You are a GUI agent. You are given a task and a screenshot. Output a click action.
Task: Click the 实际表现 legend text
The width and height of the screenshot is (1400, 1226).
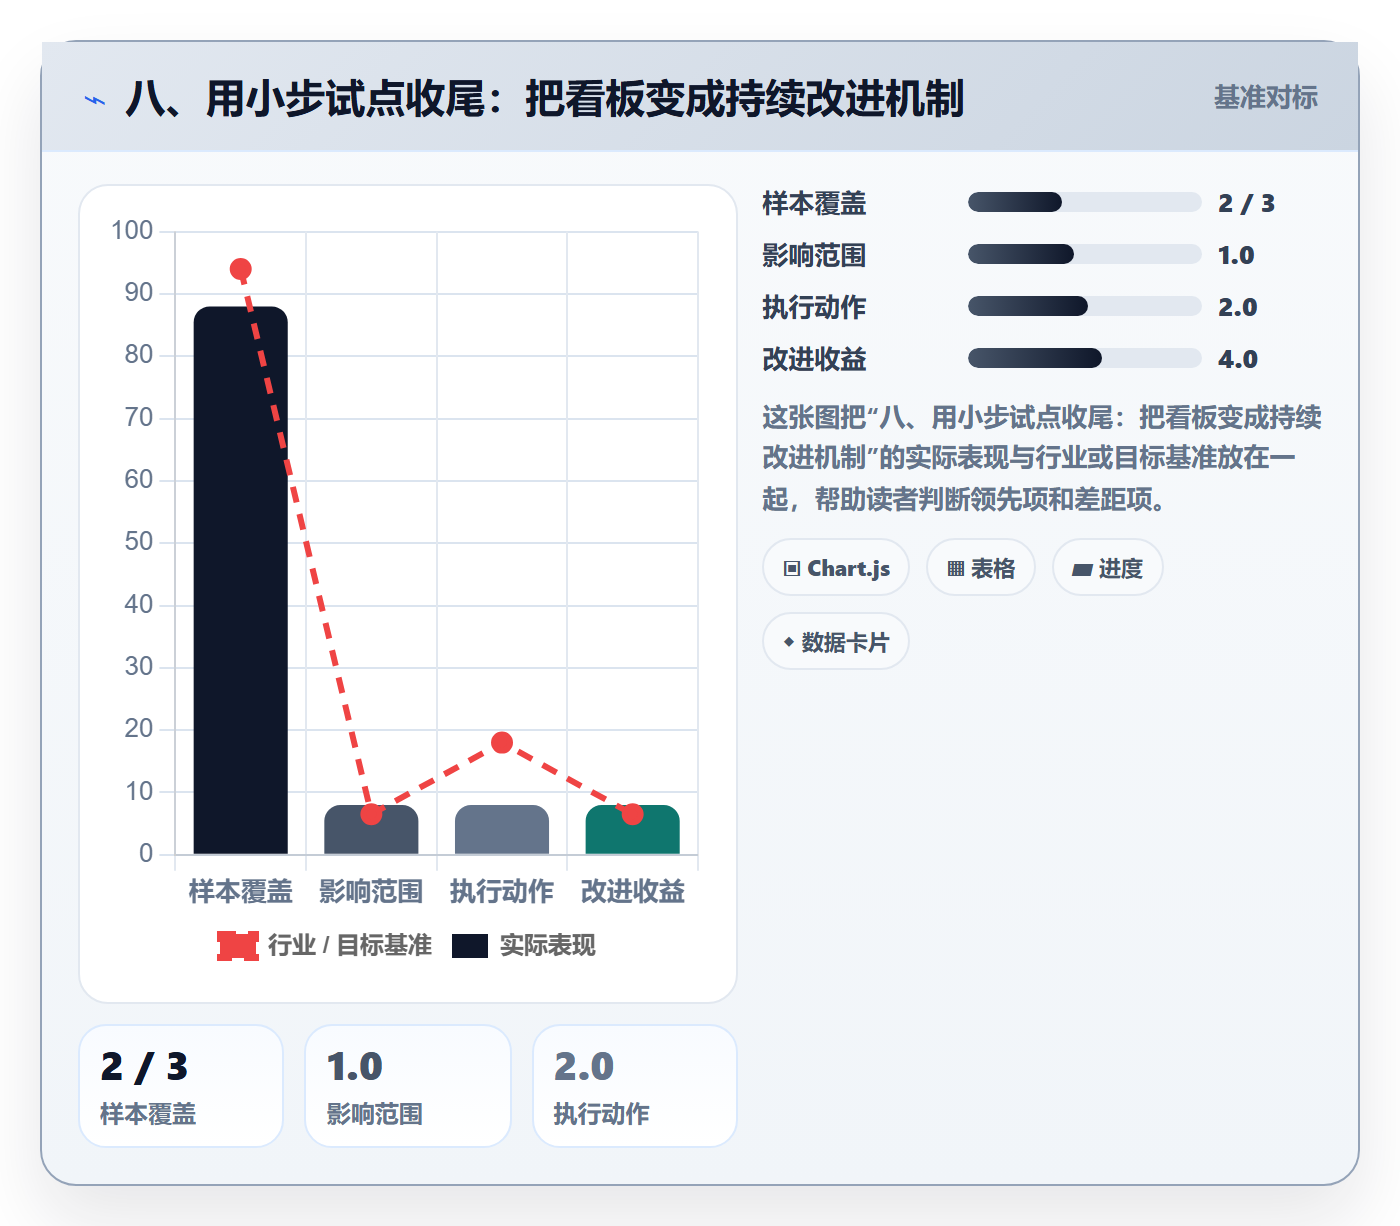click(547, 946)
